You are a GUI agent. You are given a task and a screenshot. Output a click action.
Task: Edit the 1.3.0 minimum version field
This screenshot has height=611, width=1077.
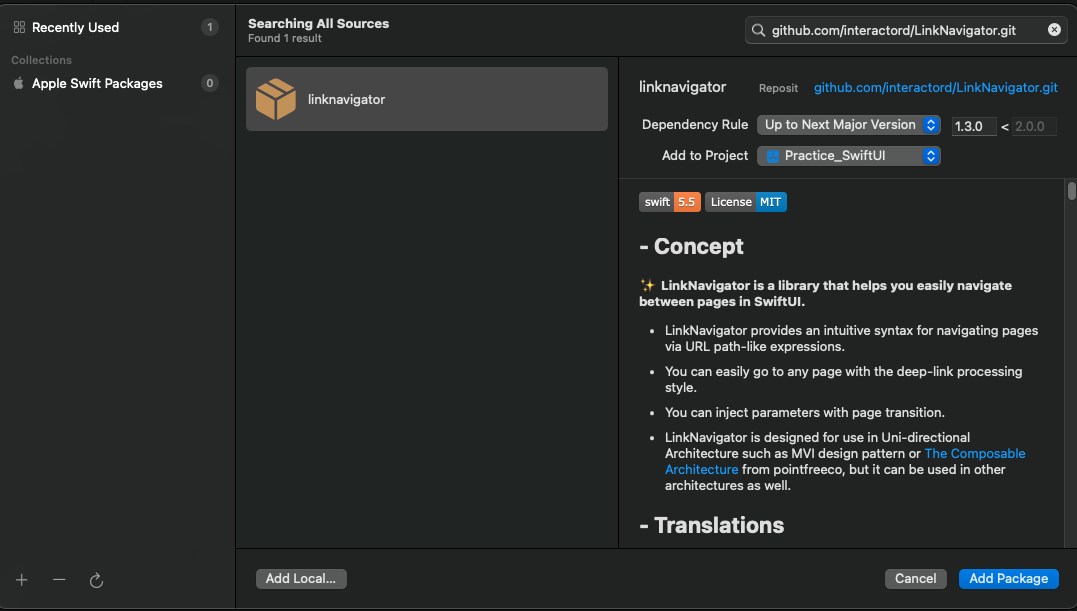pos(974,126)
